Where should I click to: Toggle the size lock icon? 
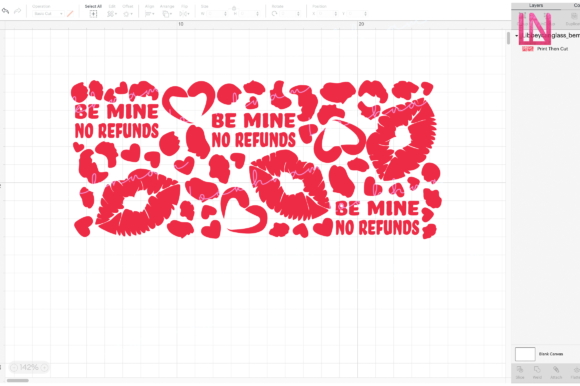pos(234,8)
